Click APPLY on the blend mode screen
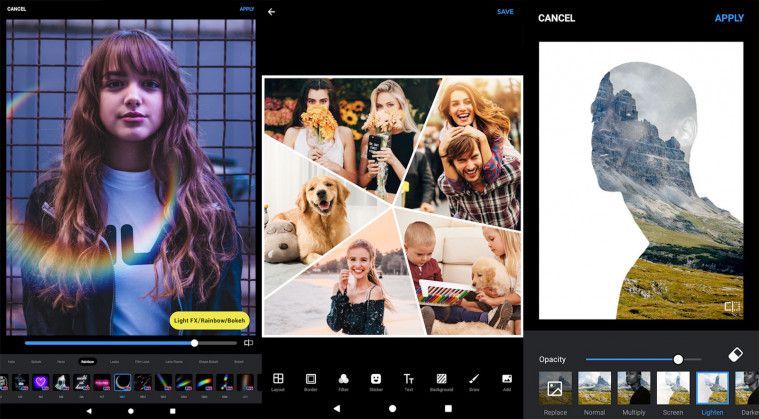The height and width of the screenshot is (419, 759). tap(729, 18)
